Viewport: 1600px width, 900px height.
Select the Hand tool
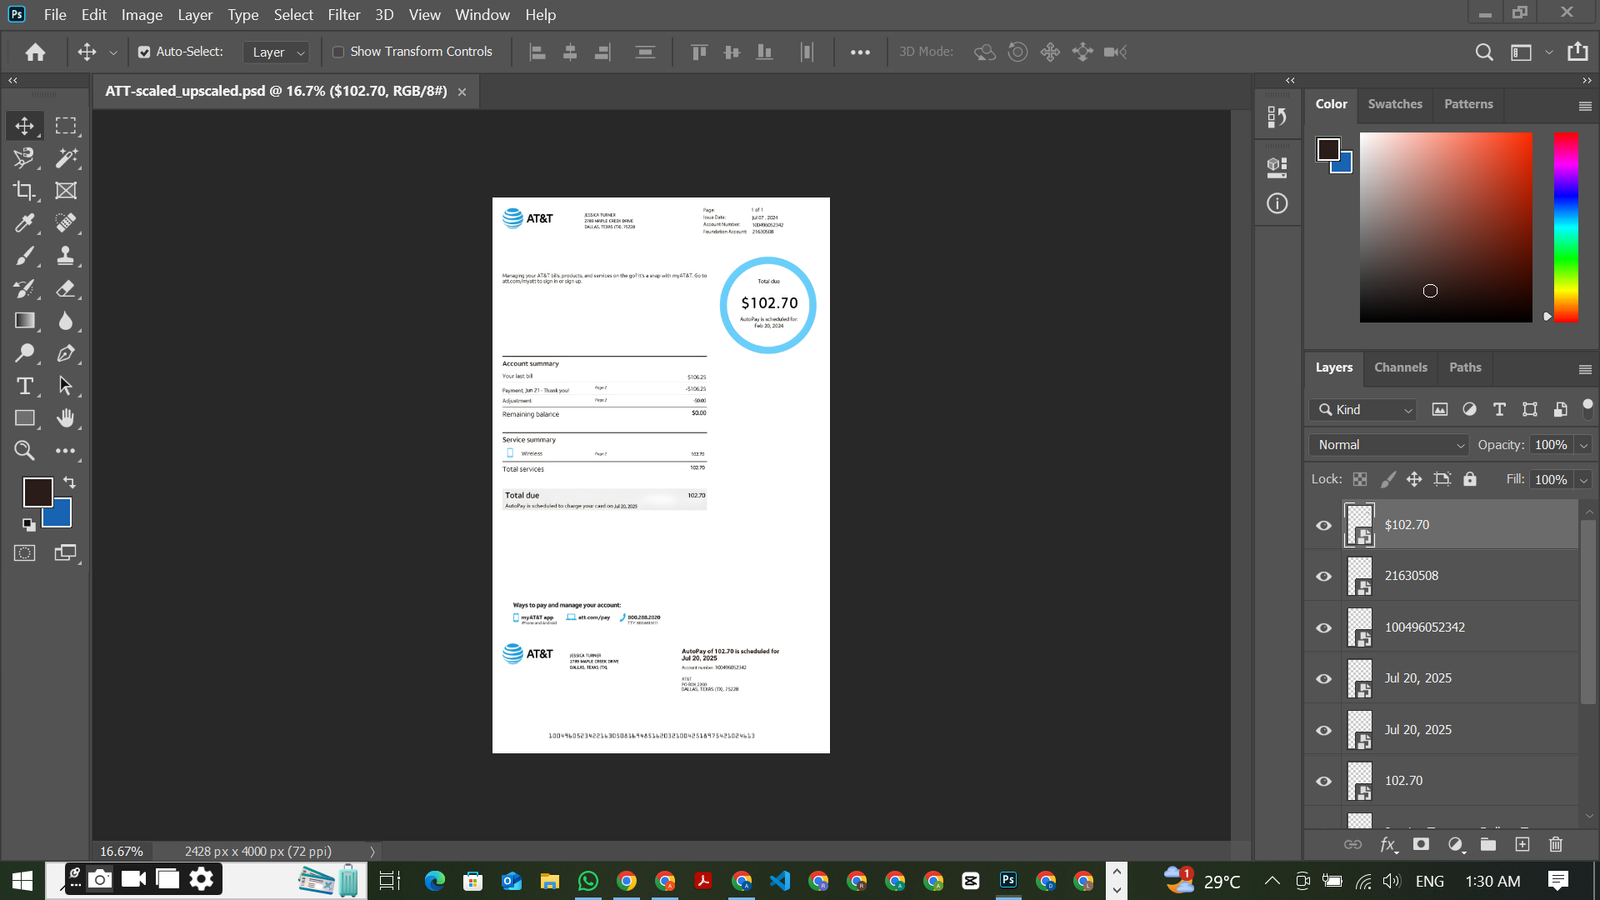tap(66, 418)
